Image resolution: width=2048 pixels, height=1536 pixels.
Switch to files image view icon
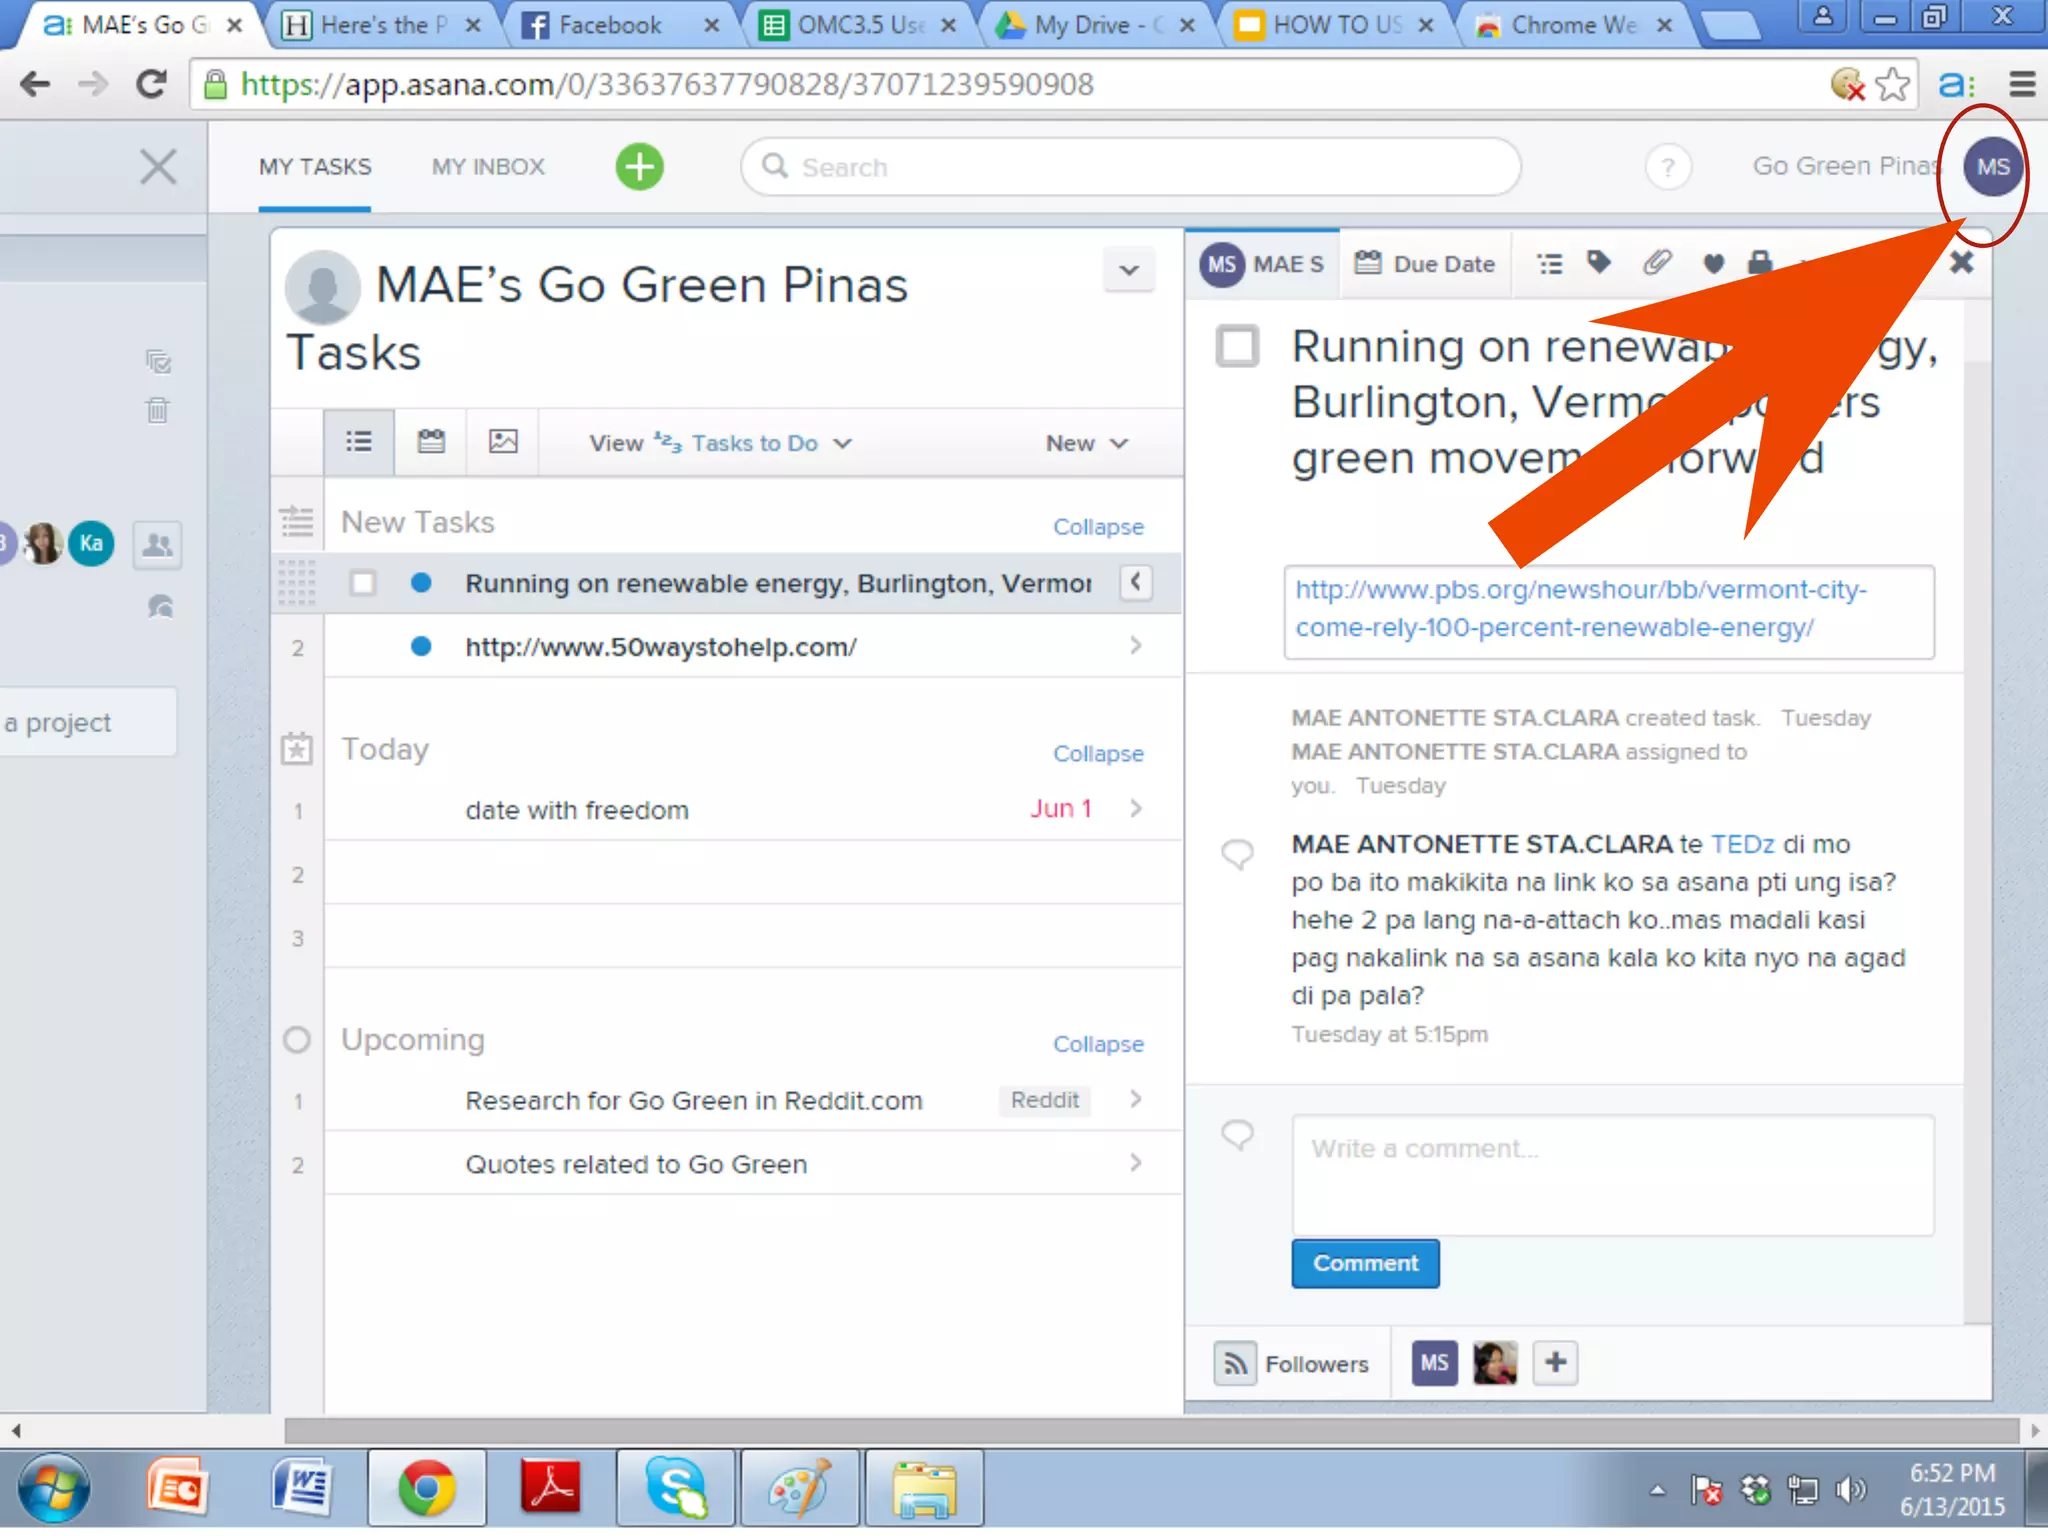pyautogui.click(x=503, y=442)
